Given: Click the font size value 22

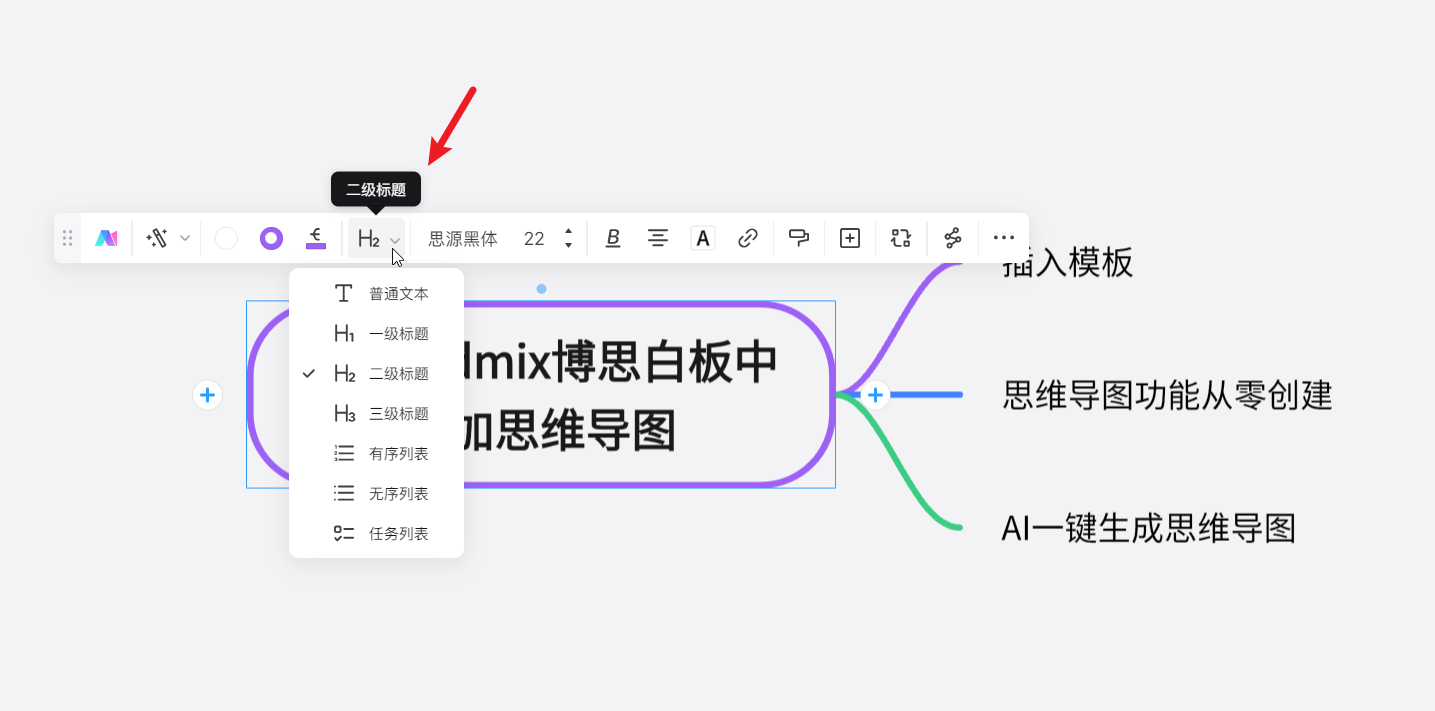Looking at the screenshot, I should [x=534, y=239].
